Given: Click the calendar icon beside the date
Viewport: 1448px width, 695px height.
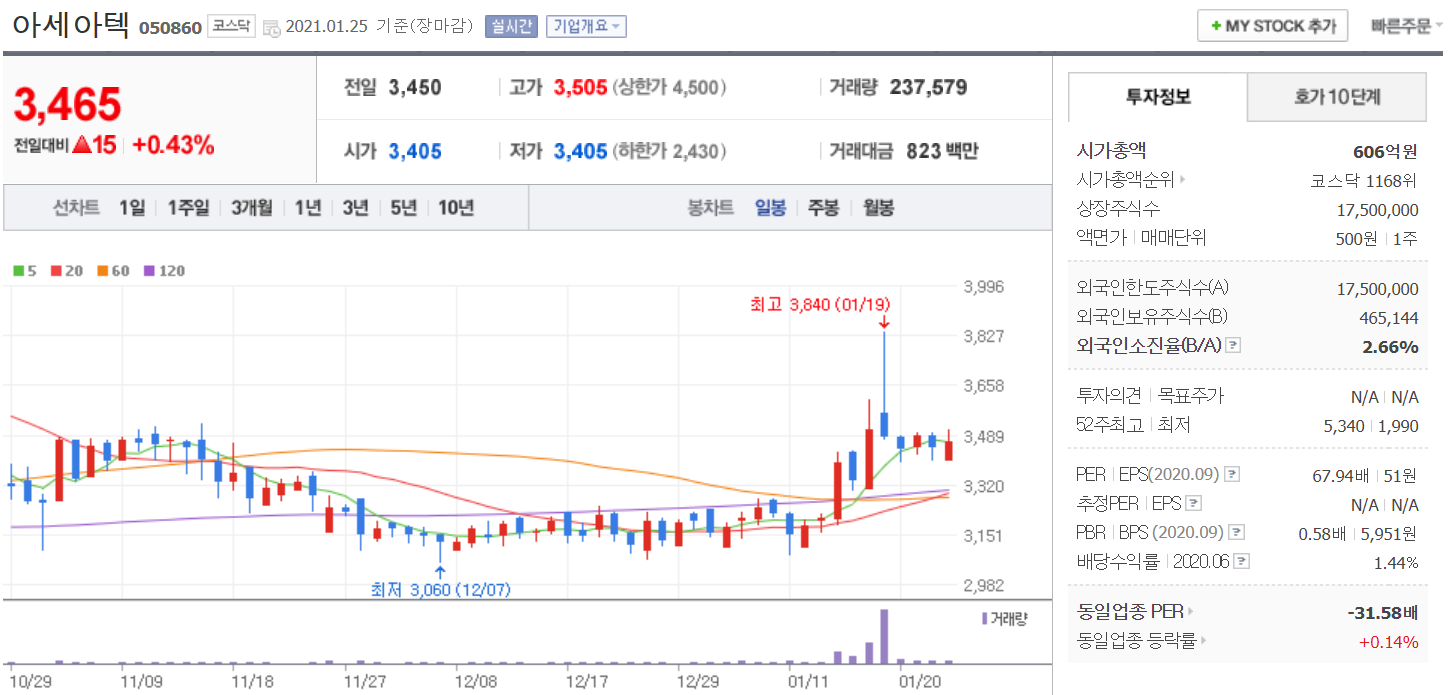Looking at the screenshot, I should click(x=271, y=28).
